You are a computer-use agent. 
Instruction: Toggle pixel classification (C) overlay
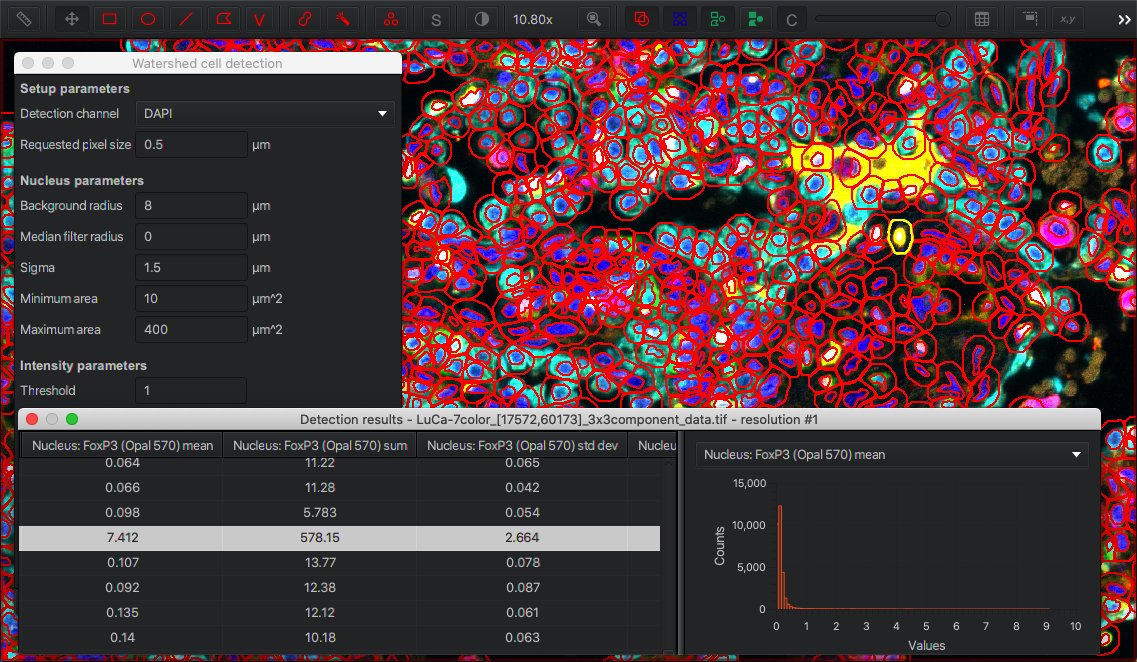tap(792, 19)
